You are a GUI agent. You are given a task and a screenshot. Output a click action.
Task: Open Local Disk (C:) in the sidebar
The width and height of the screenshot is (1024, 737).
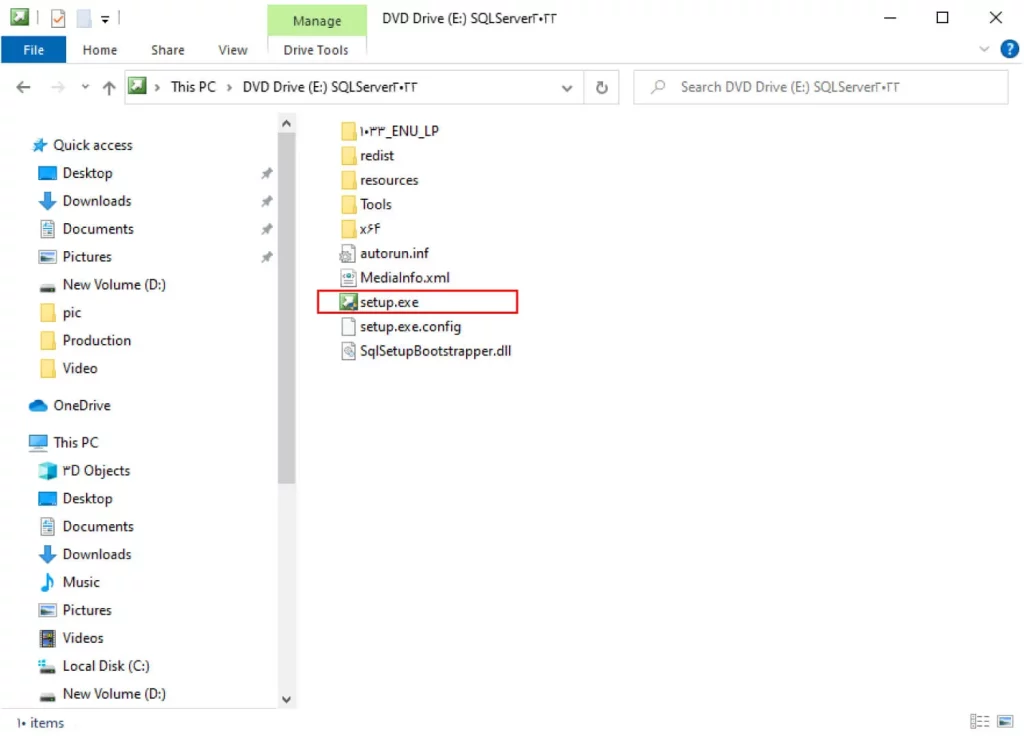point(104,666)
